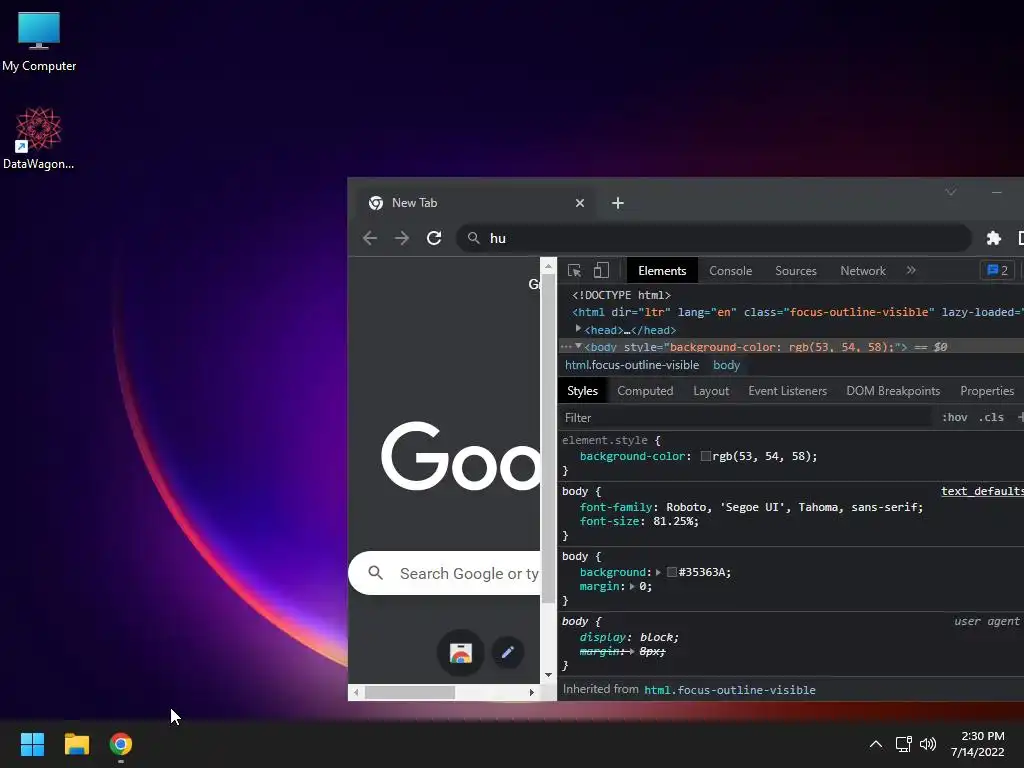Open network status tray icon

(903, 744)
